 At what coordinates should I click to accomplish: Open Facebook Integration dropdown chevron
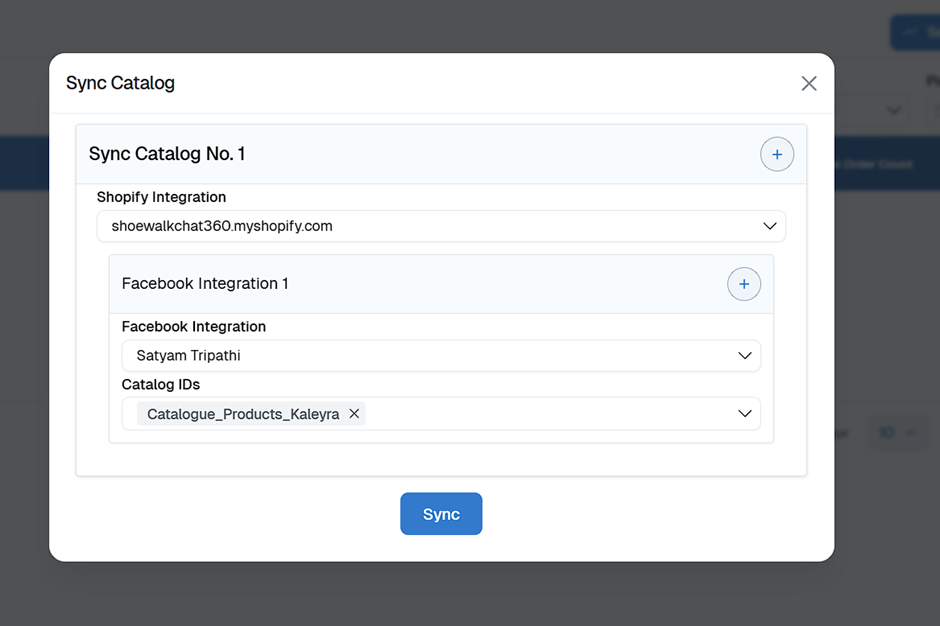pyautogui.click(x=744, y=356)
